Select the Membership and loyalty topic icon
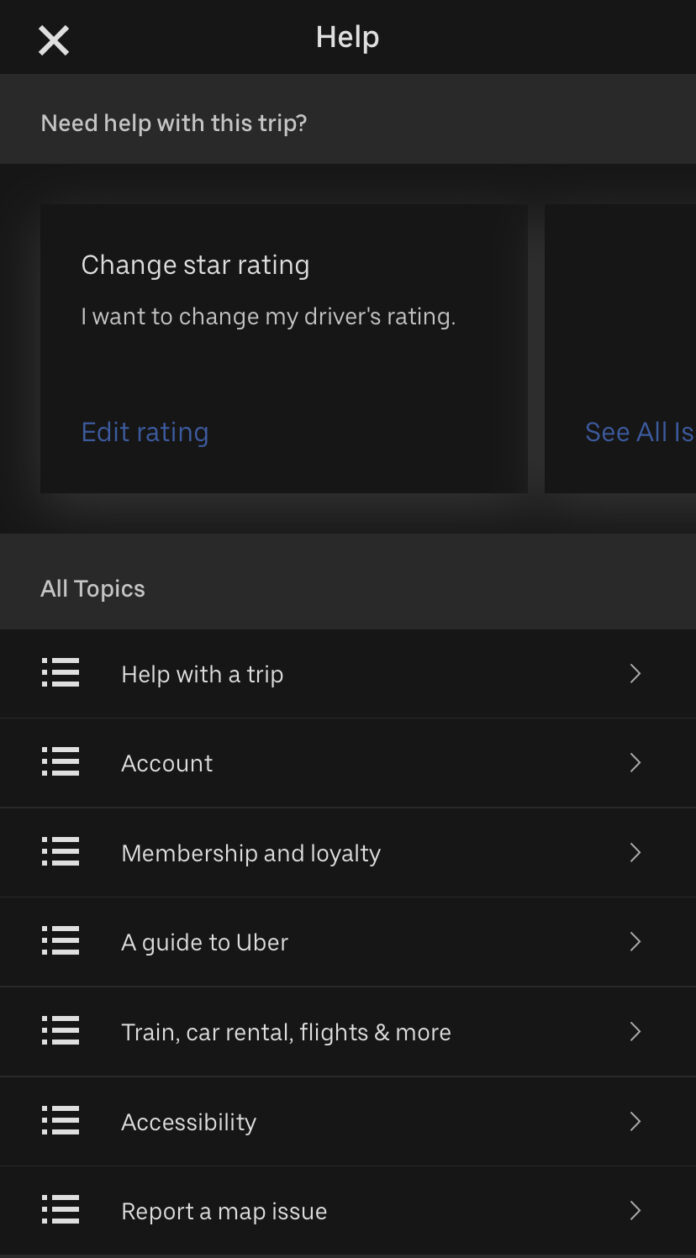This screenshot has height=1258, width=696. (60, 852)
